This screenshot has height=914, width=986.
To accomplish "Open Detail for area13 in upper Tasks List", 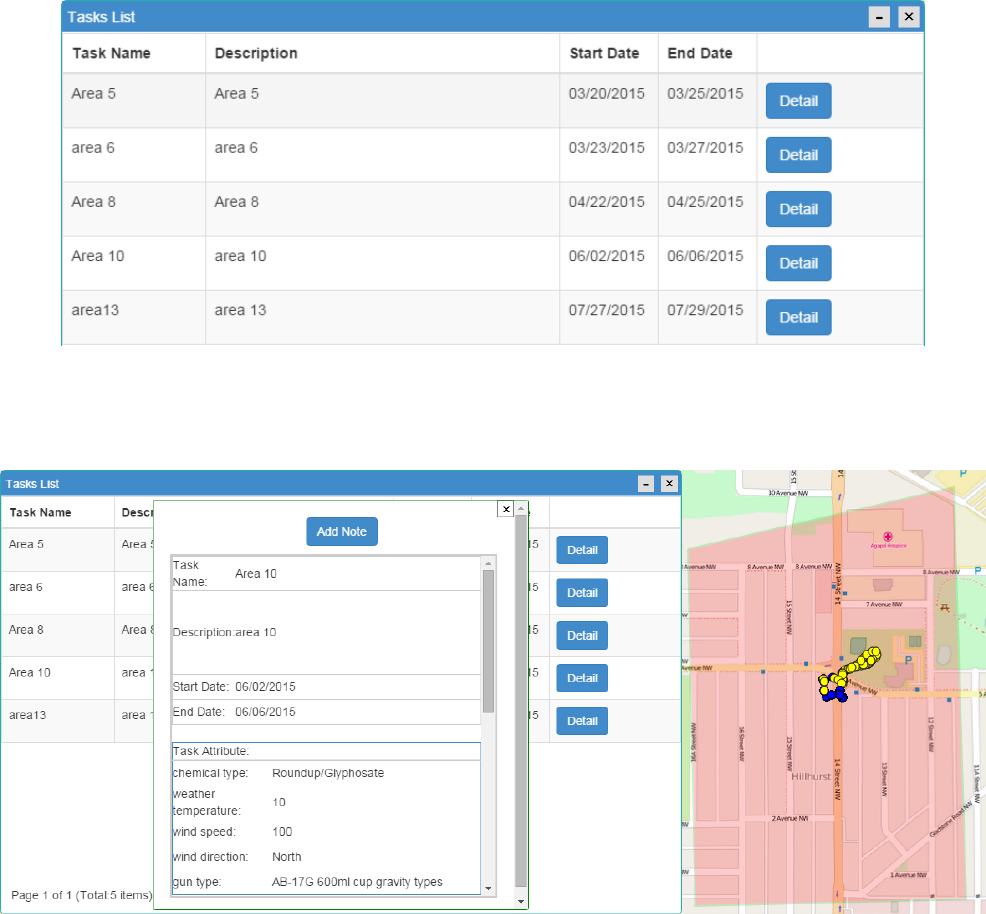I will tap(798, 317).
